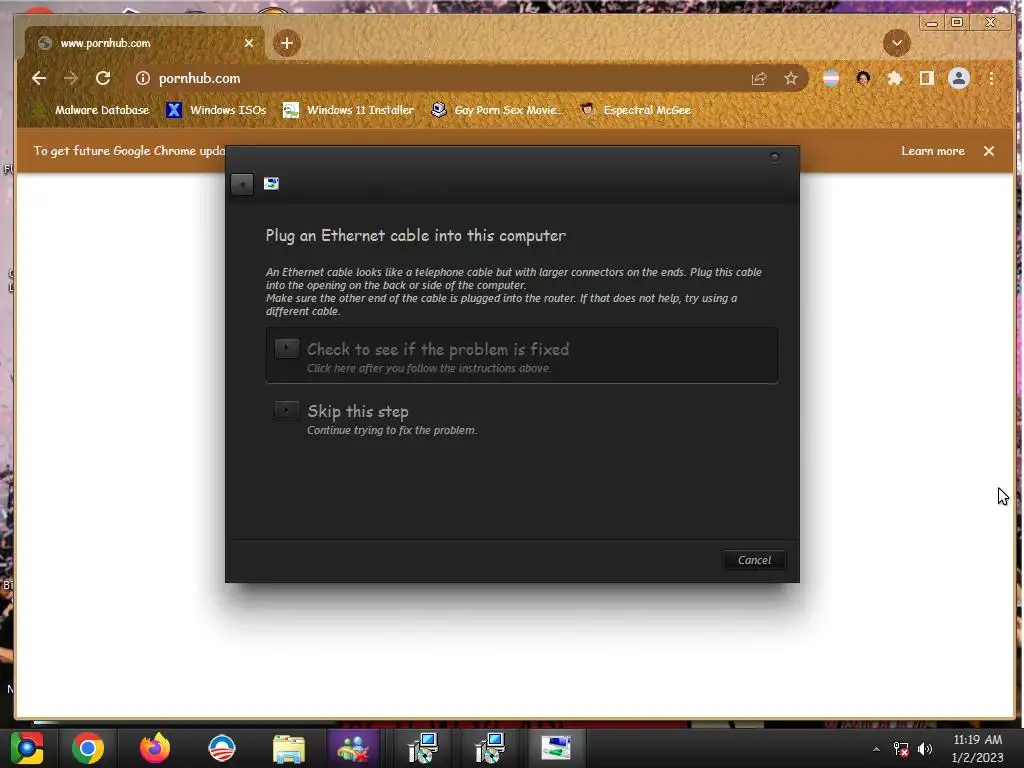Open second network setup taskbar item
The height and width of the screenshot is (768, 1024).
(x=490, y=748)
